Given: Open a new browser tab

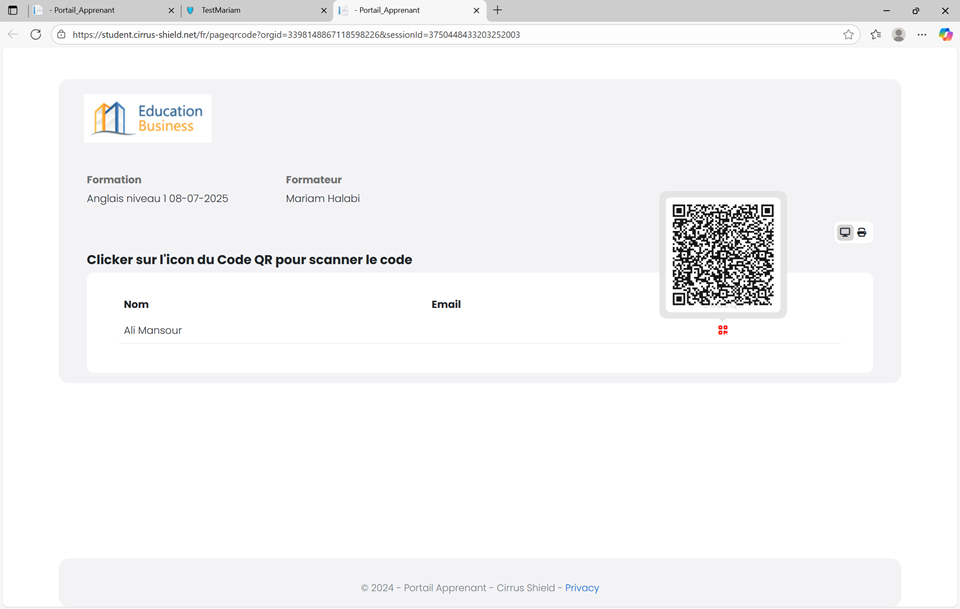Looking at the screenshot, I should click(x=497, y=10).
